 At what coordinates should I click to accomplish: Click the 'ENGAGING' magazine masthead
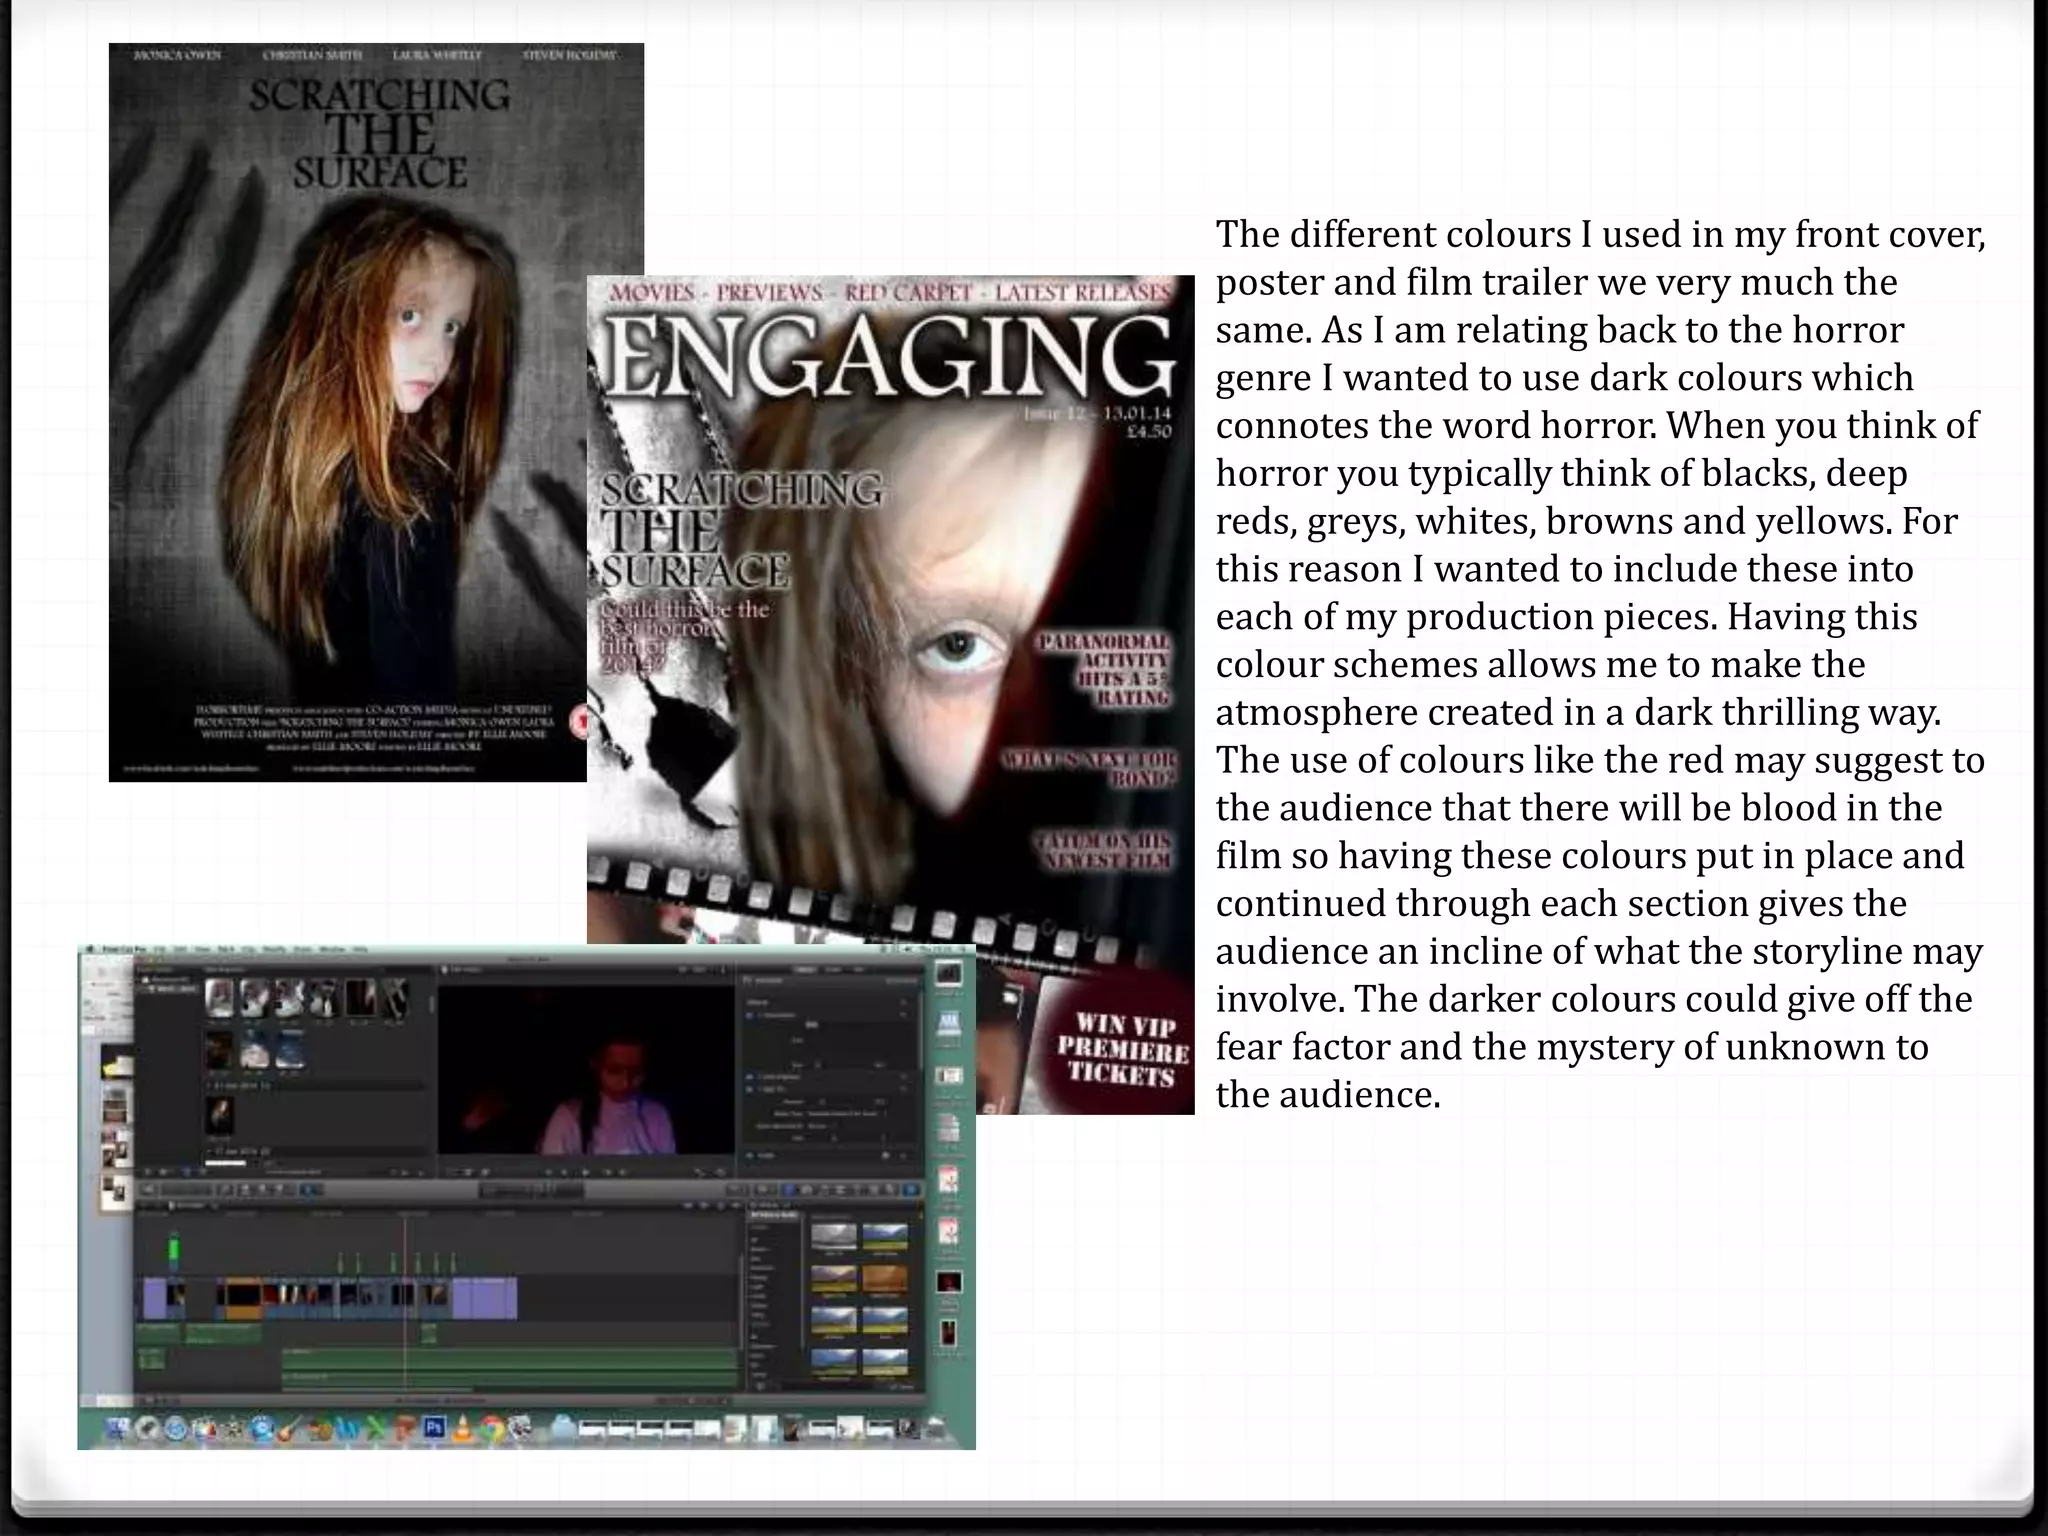[x=890, y=356]
